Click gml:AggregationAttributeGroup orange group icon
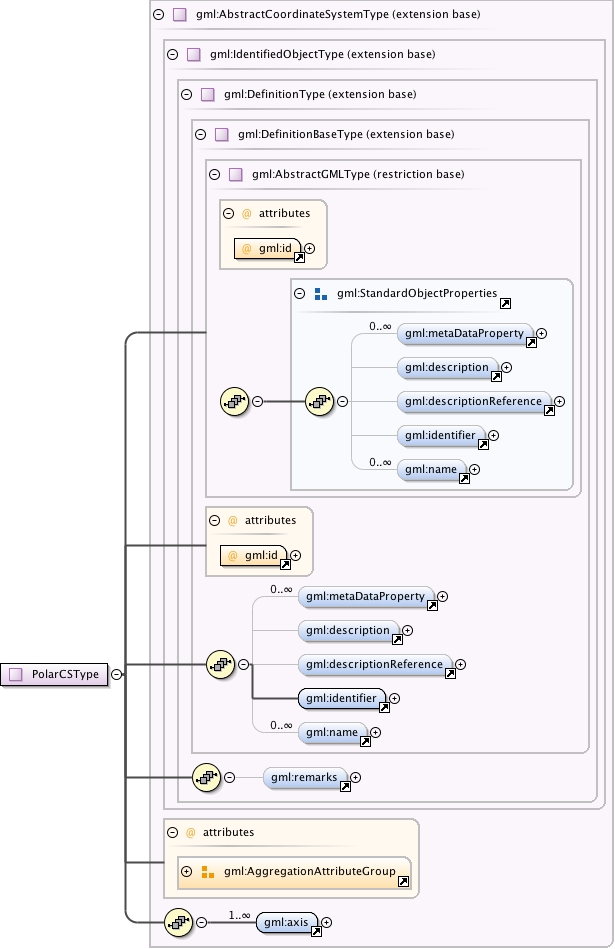The height and width of the screenshot is (949, 615). point(208,872)
